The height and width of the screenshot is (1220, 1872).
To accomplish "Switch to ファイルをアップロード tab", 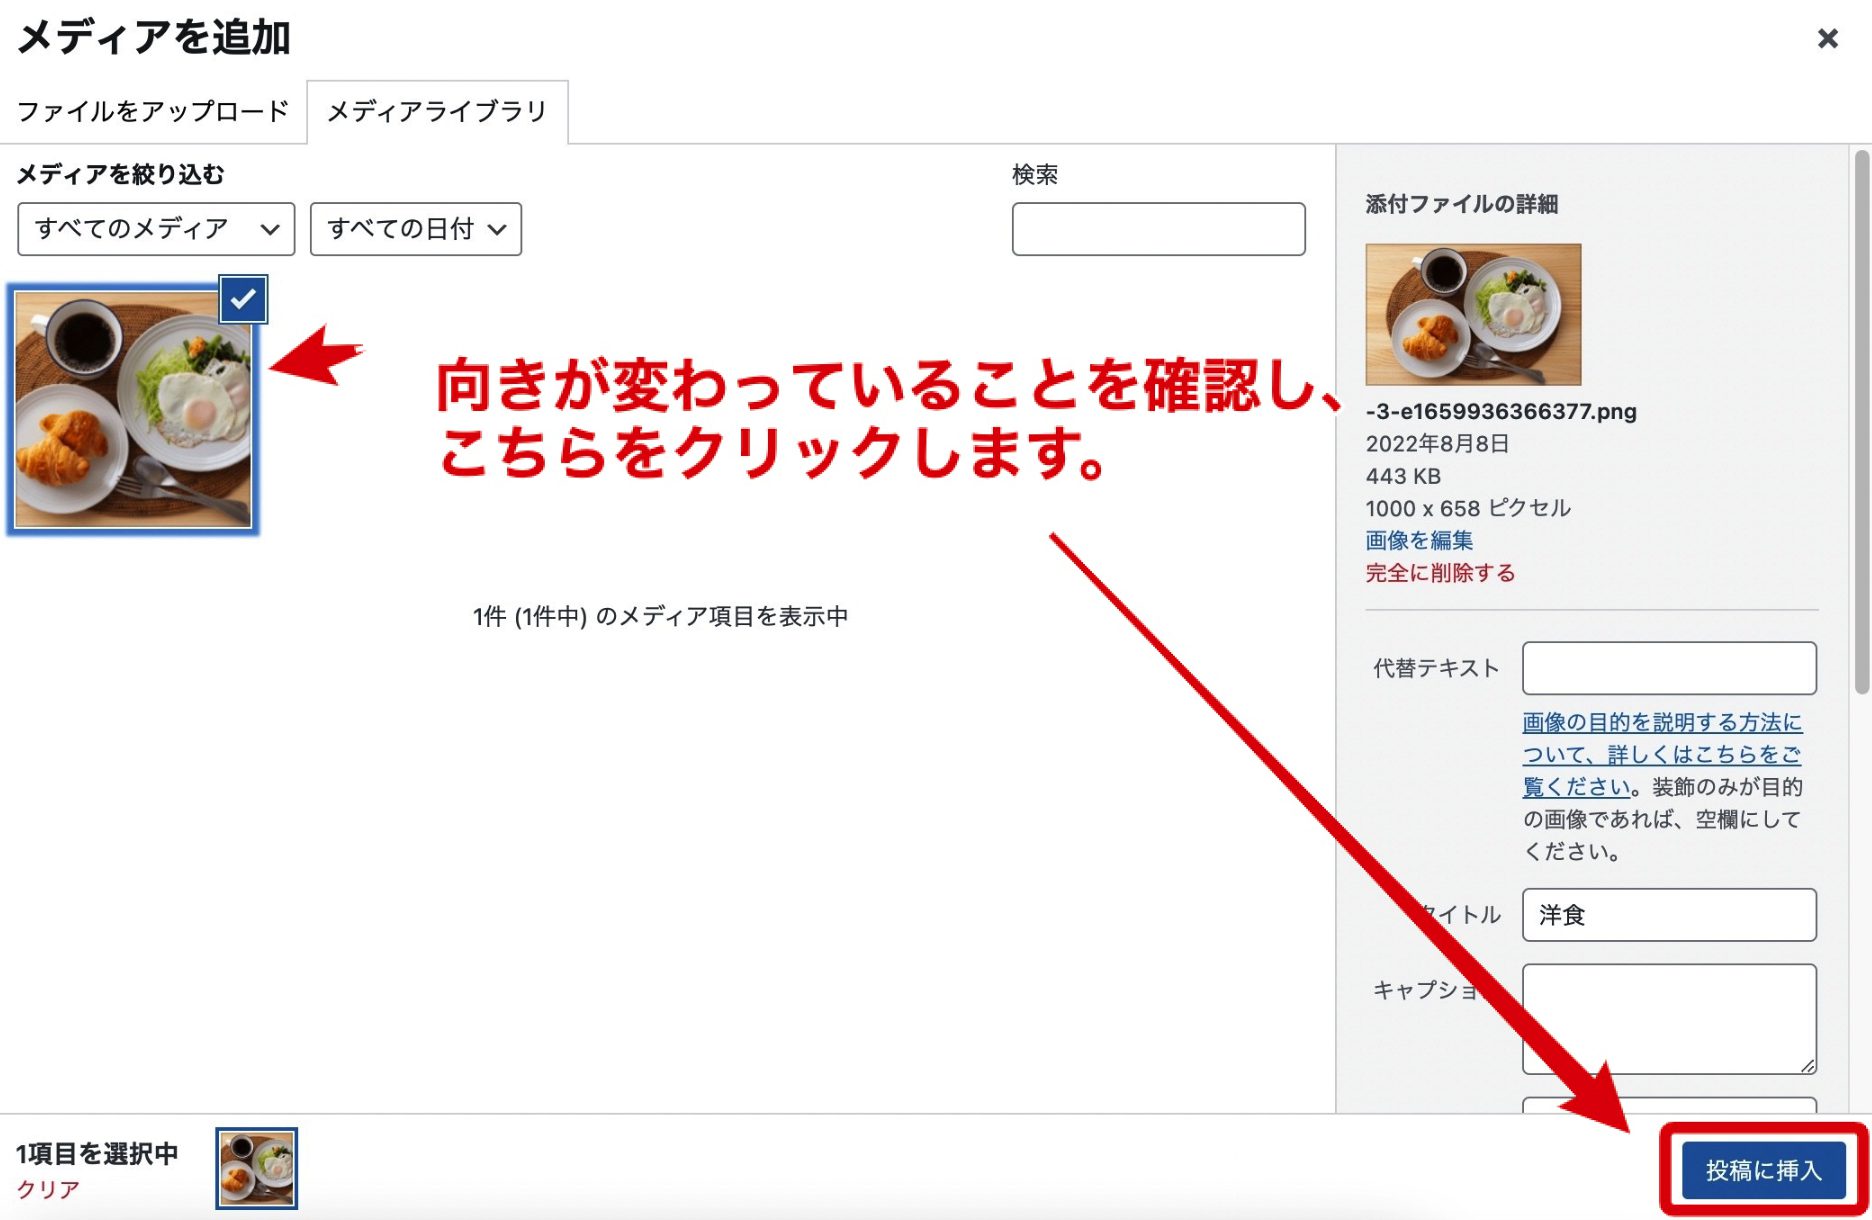I will (153, 111).
